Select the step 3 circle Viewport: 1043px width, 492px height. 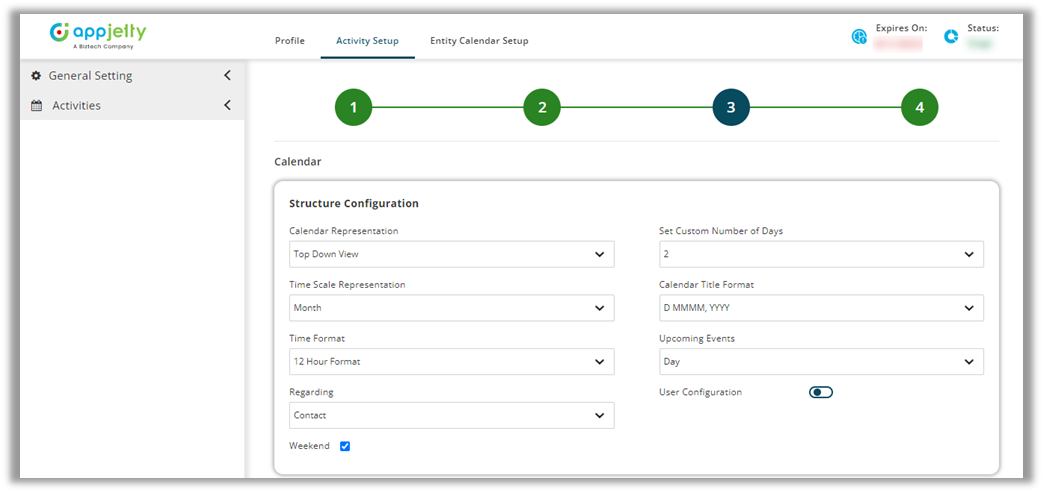pyautogui.click(x=731, y=108)
